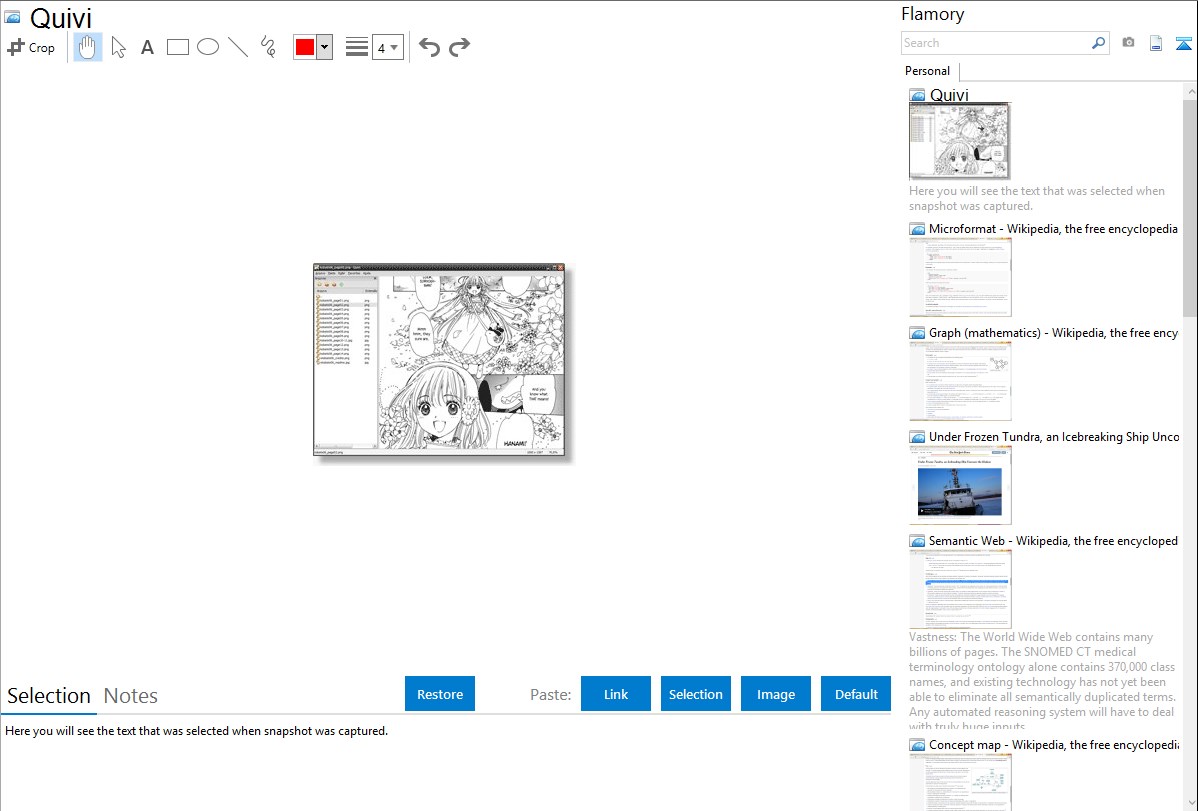This screenshot has width=1198, height=811.
Task: Choose the arrow pointer tool
Action: (x=118, y=47)
